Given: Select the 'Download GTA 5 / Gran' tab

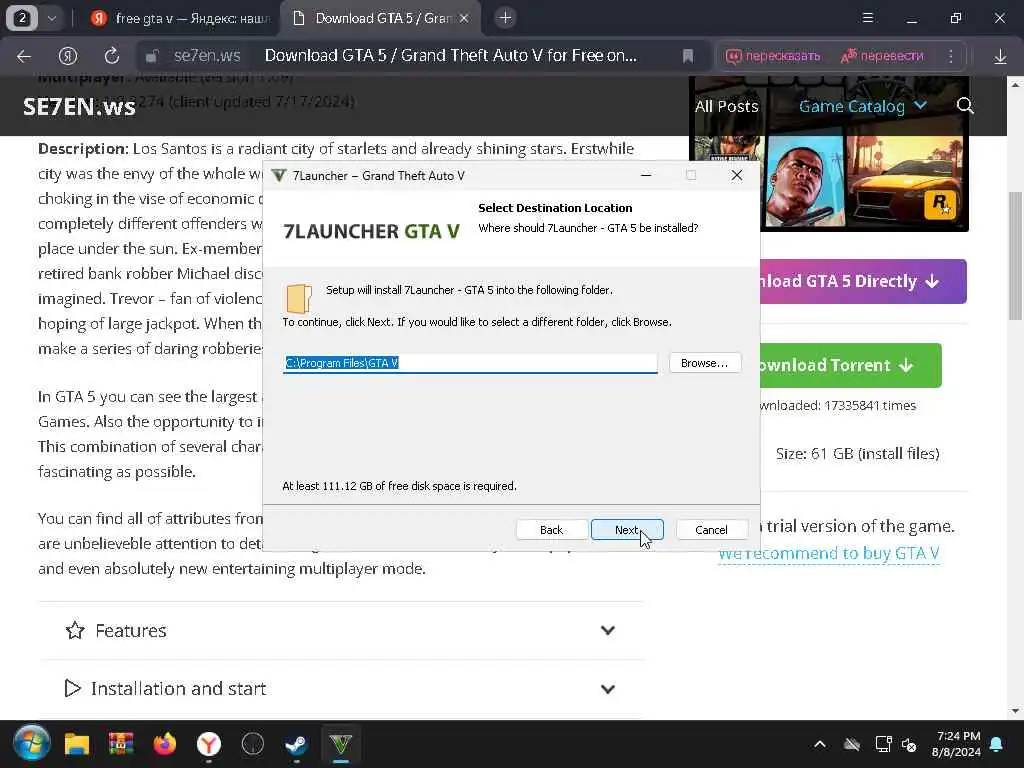Looking at the screenshot, I should click(382, 18).
